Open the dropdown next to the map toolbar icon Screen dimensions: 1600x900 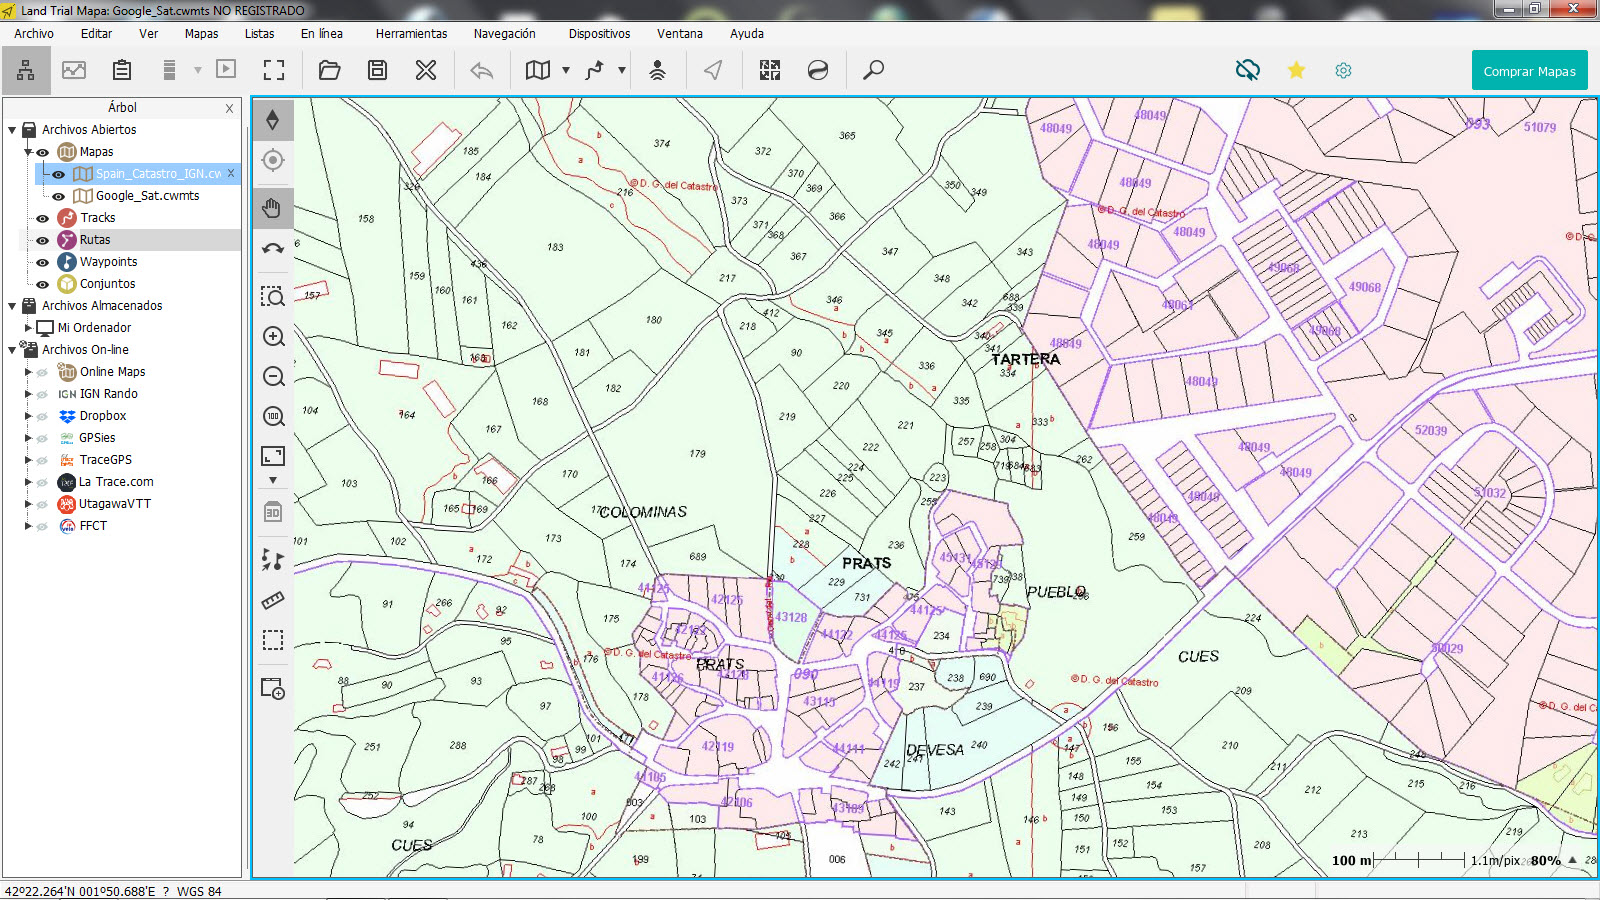point(566,70)
